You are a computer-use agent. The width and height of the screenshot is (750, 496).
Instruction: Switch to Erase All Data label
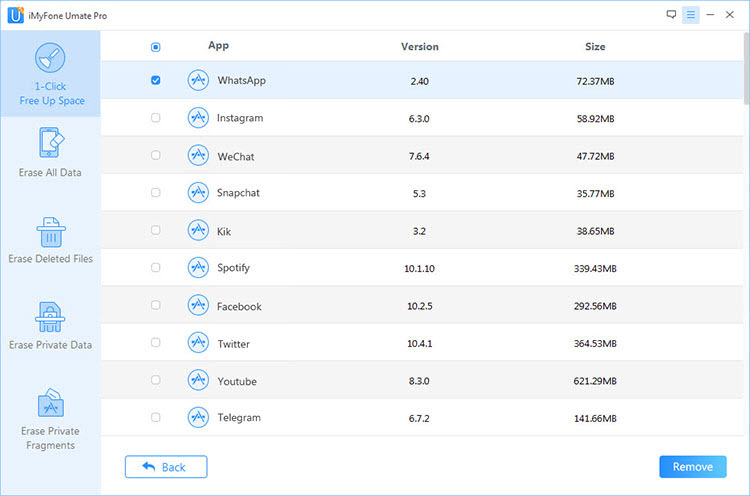click(50, 173)
